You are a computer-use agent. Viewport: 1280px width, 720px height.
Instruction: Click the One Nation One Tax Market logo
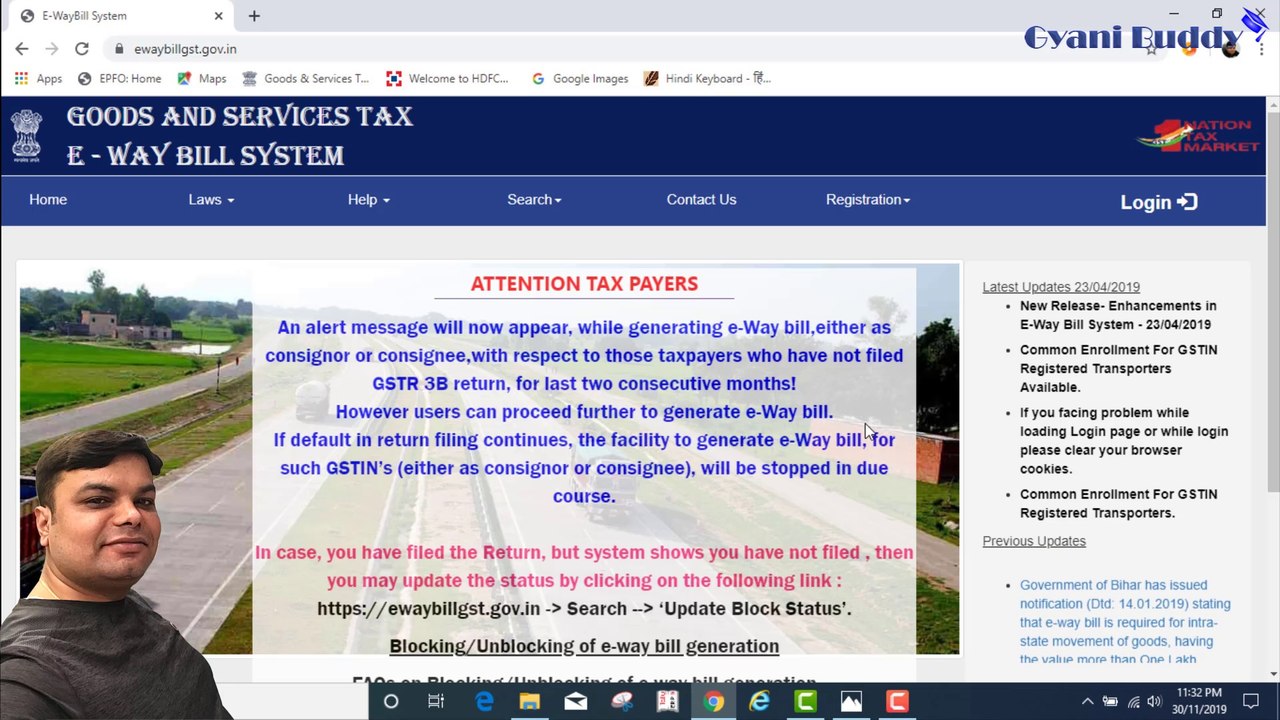pos(1198,136)
